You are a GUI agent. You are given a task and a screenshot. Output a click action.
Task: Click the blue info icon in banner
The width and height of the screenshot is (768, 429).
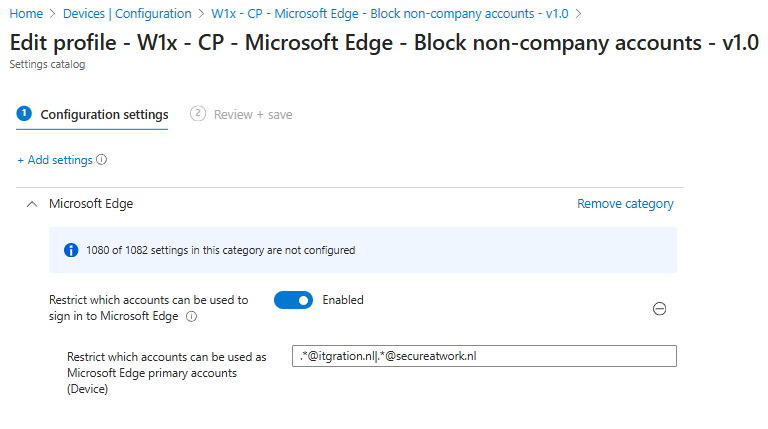pos(71,250)
